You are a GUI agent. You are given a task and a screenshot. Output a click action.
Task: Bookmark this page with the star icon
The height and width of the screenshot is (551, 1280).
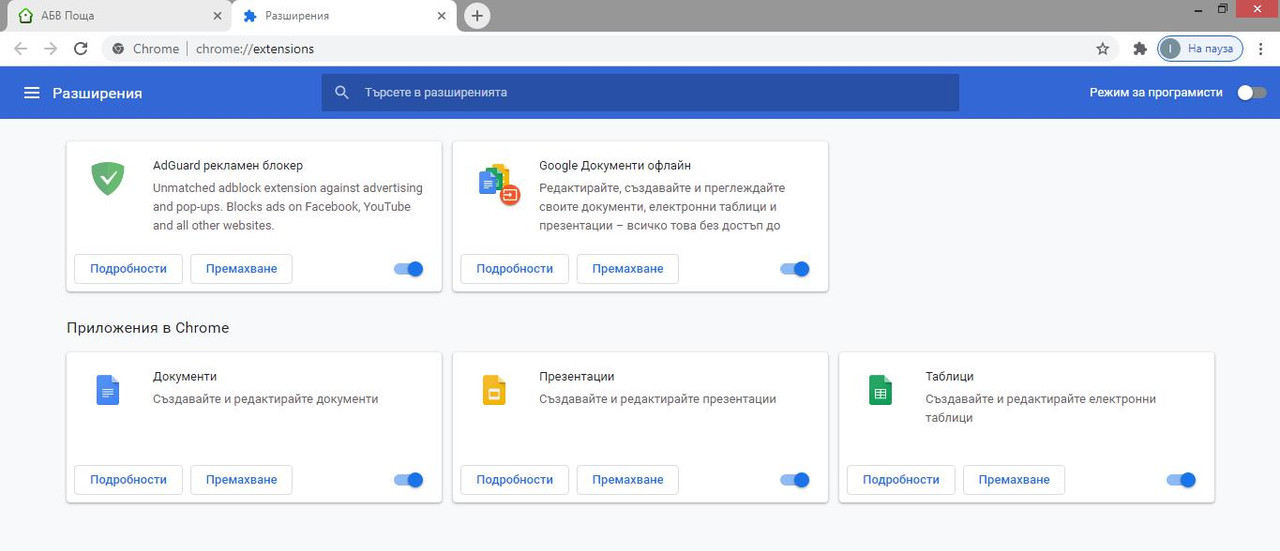pos(1103,48)
